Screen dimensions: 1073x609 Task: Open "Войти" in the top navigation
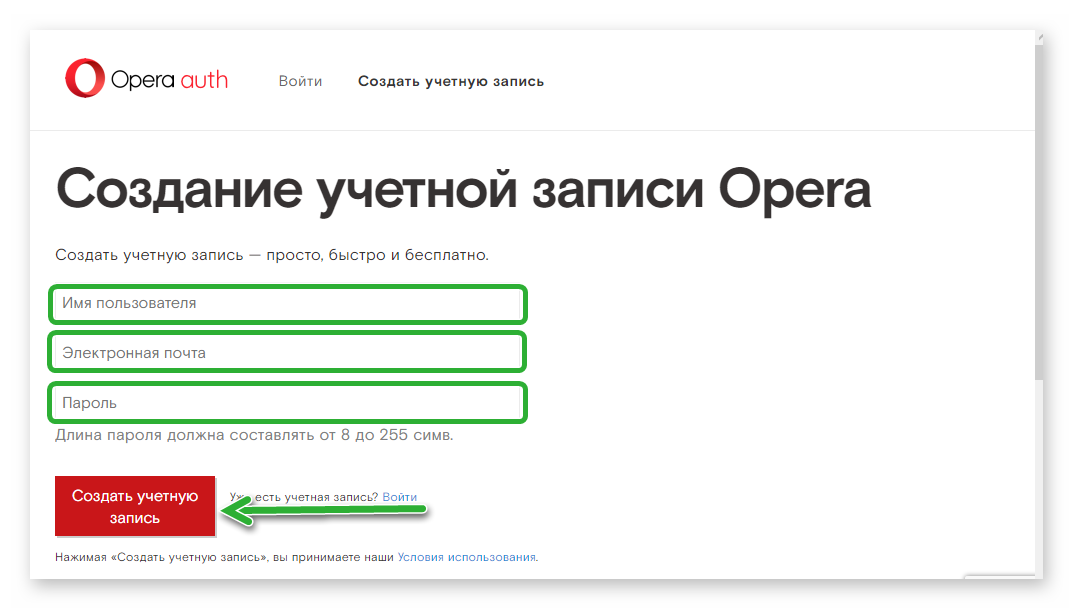click(300, 81)
